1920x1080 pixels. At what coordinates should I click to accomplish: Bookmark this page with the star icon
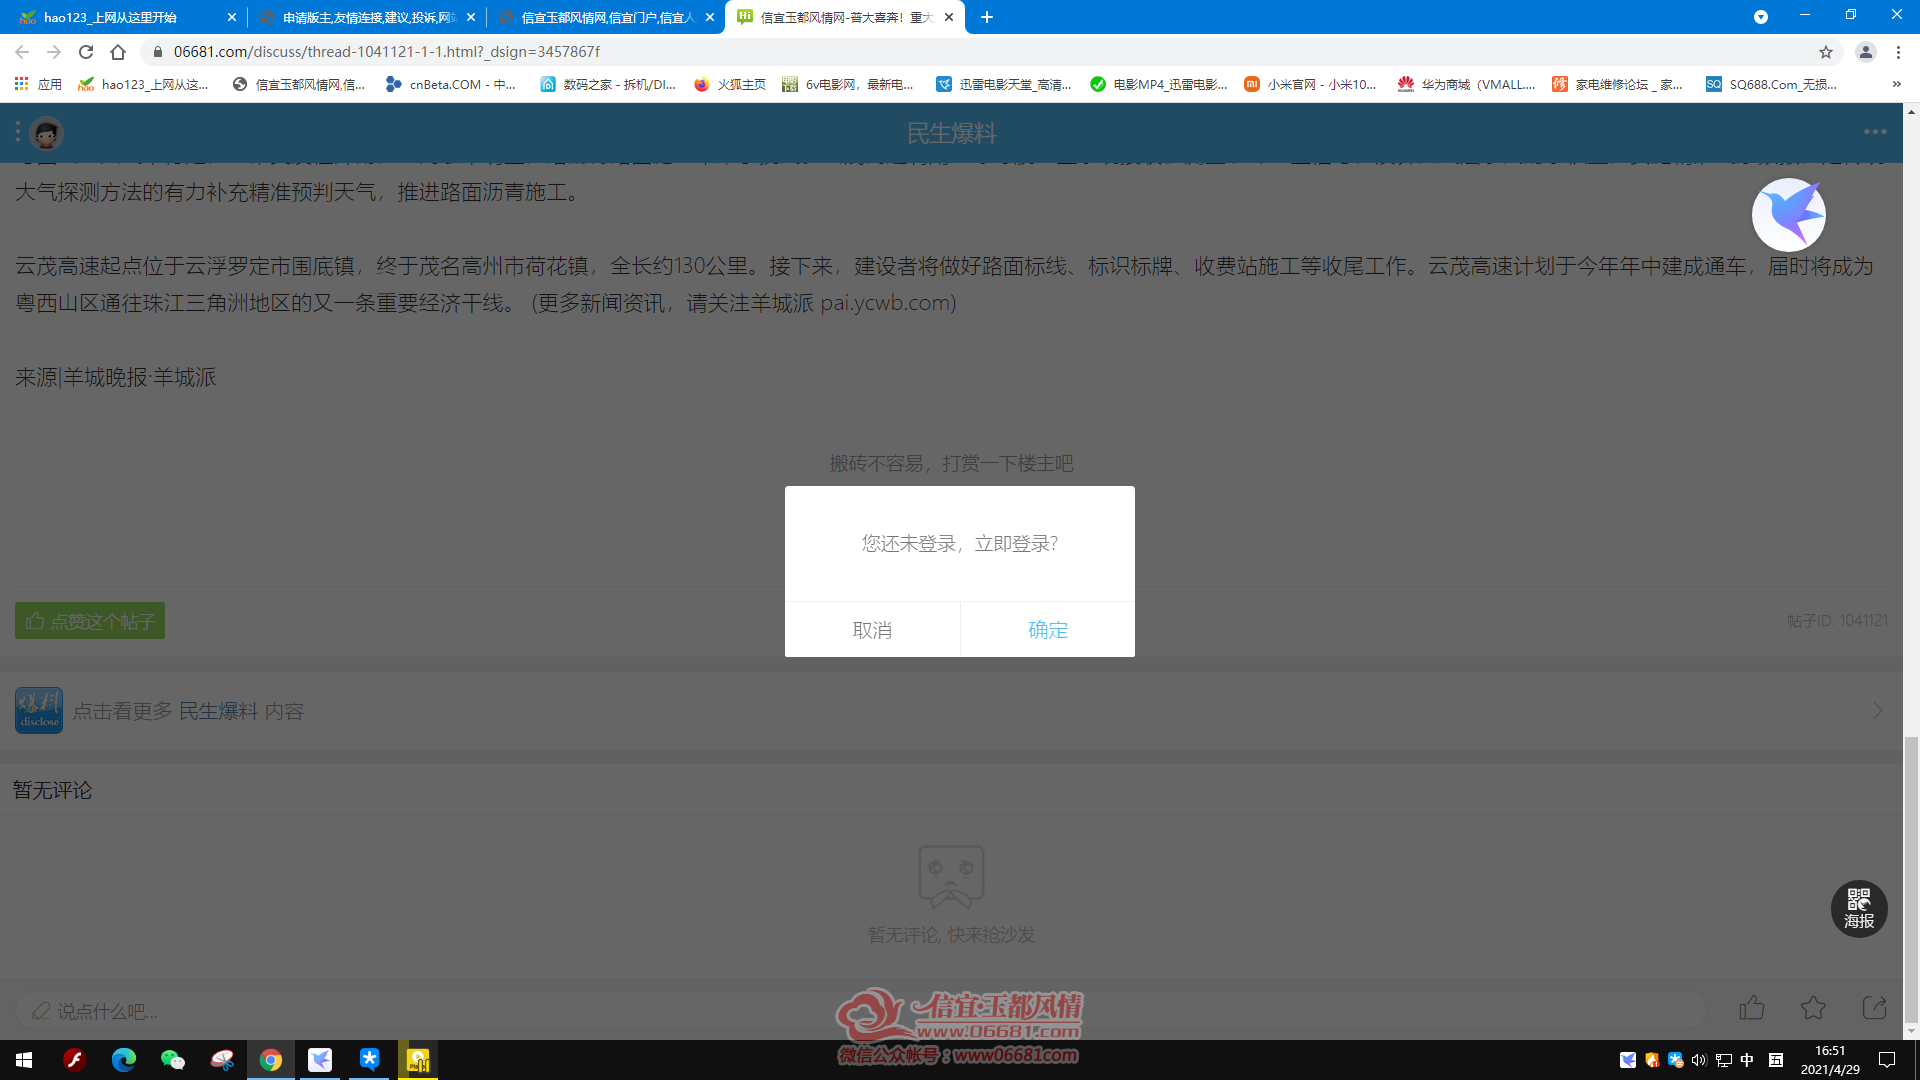(1826, 52)
